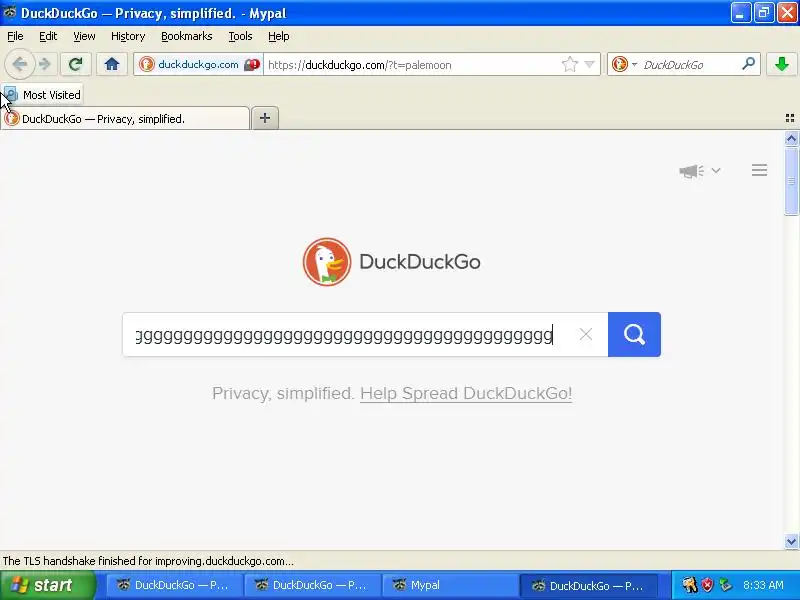Show the tab groups grid icon
The image size is (800, 600).
click(x=790, y=118)
